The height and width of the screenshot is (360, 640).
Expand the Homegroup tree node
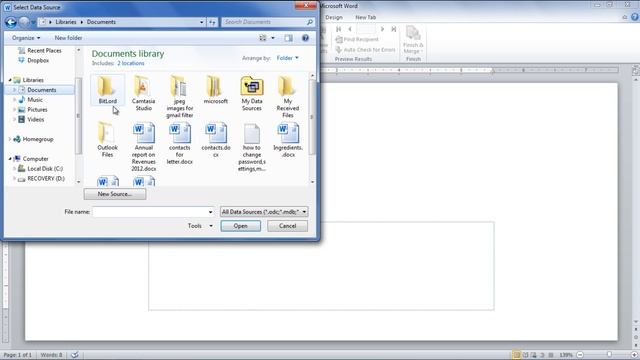[10, 139]
